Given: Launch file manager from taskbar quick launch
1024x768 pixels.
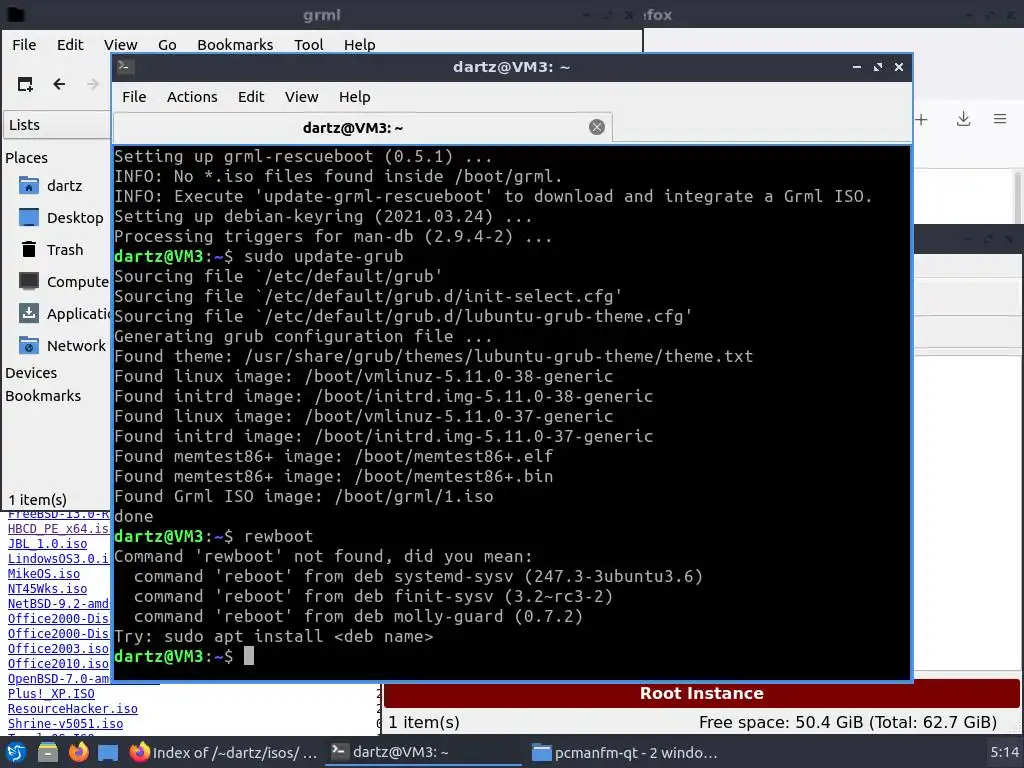Looking at the screenshot, I should pyautogui.click(x=48, y=752).
